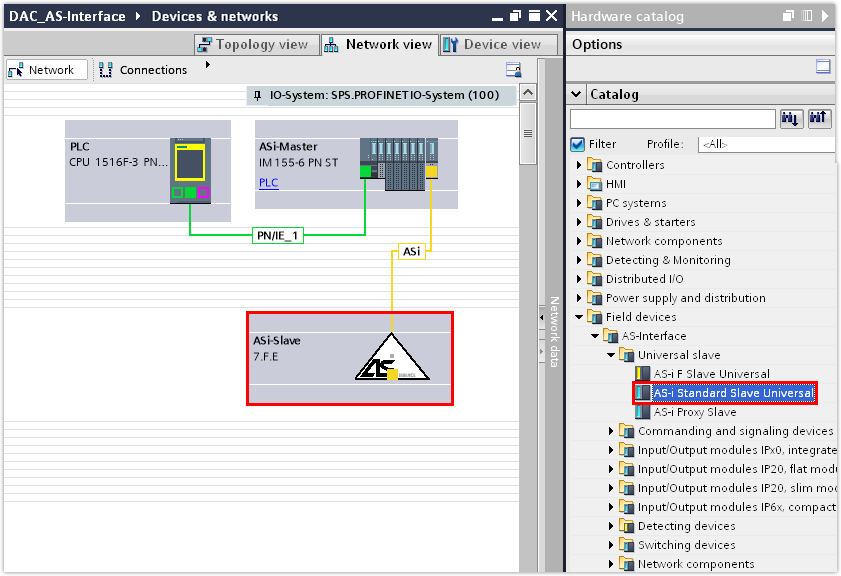Click the PLC link under ASi-Master
Screen dimensions: 841x576
coord(268,183)
